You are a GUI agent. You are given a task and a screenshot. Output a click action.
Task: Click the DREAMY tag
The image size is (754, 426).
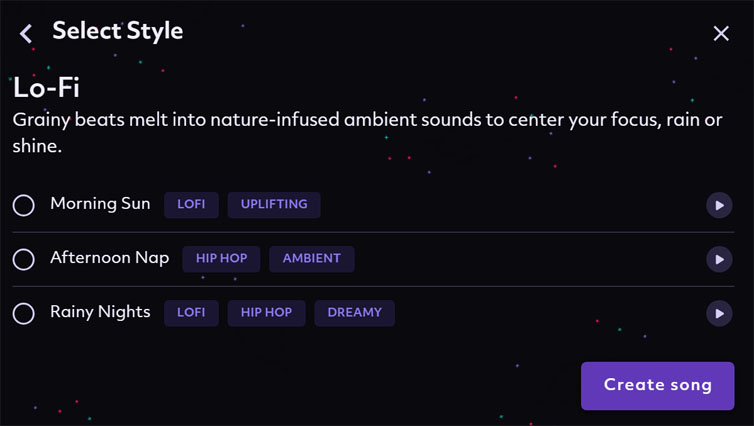(354, 313)
